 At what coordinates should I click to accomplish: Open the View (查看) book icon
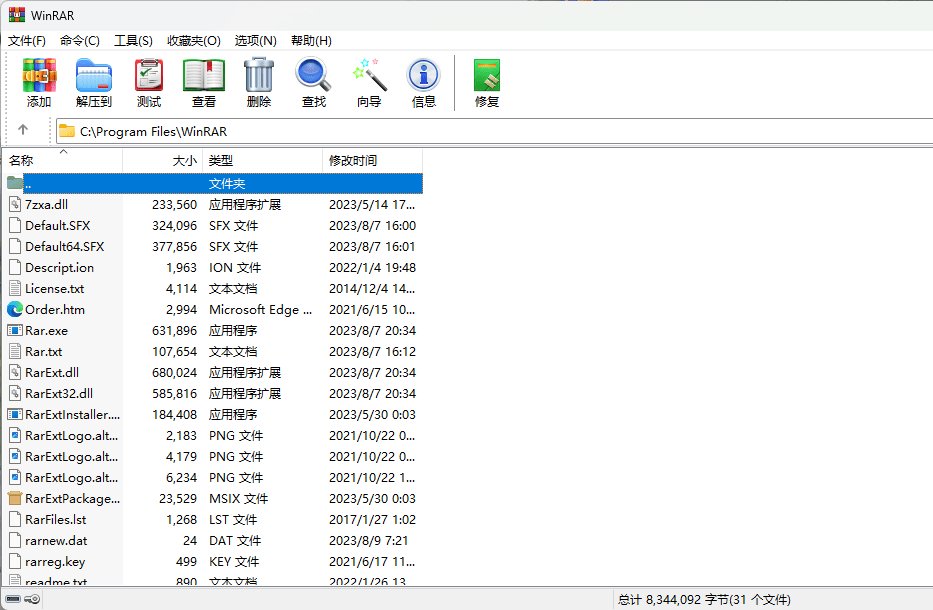(x=203, y=75)
